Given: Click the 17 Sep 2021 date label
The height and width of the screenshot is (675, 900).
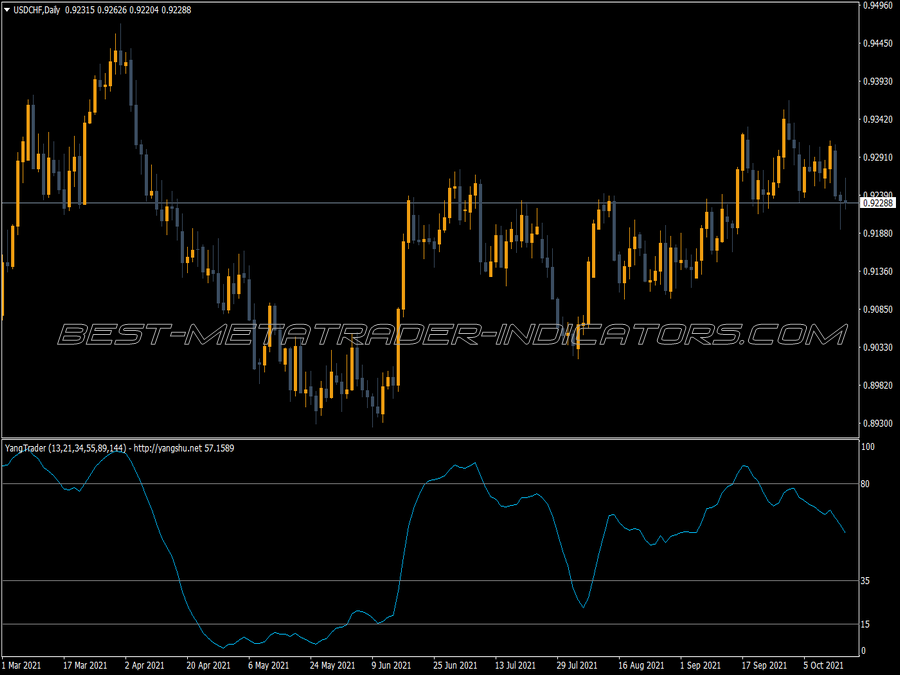Looking at the screenshot, I should pyautogui.click(x=764, y=666).
